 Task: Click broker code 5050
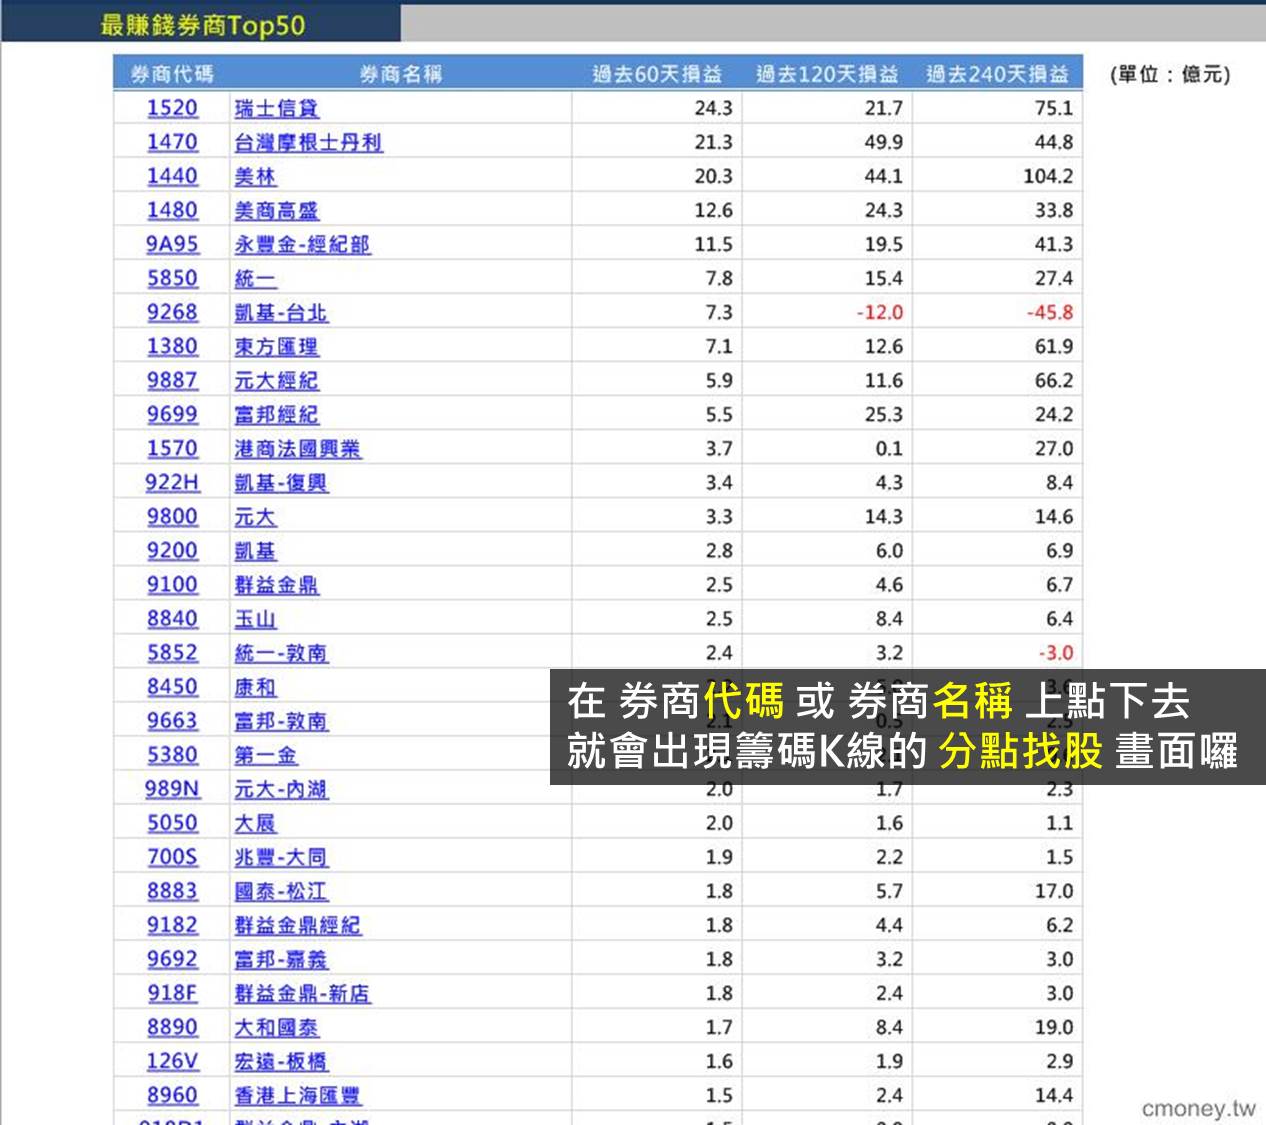tap(172, 822)
